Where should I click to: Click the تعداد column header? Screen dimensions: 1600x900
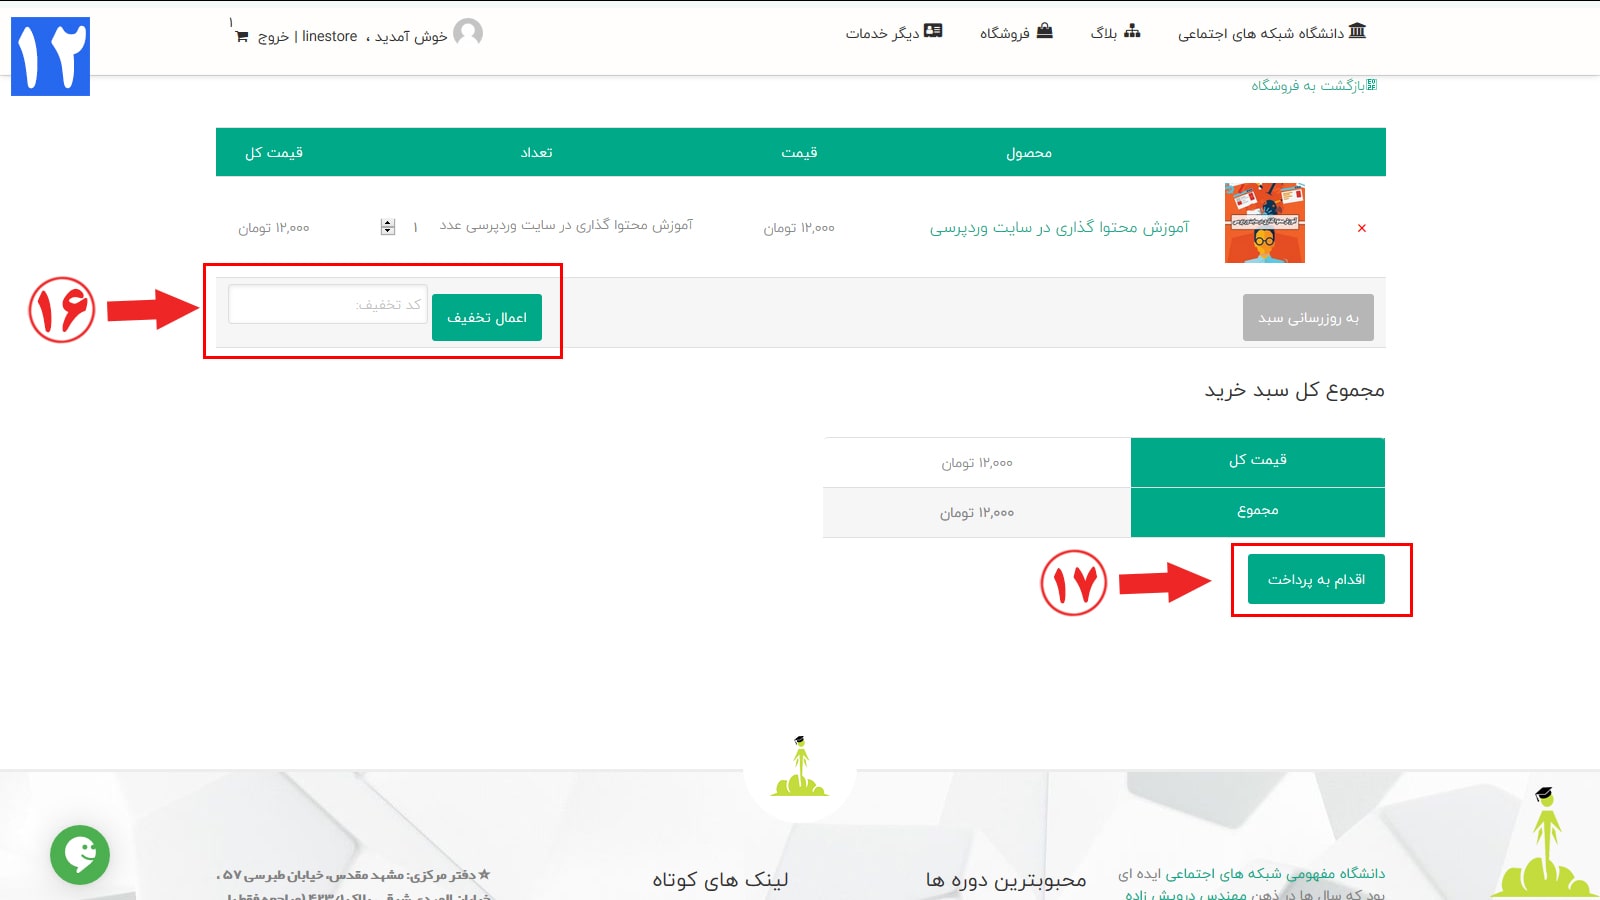536,153
